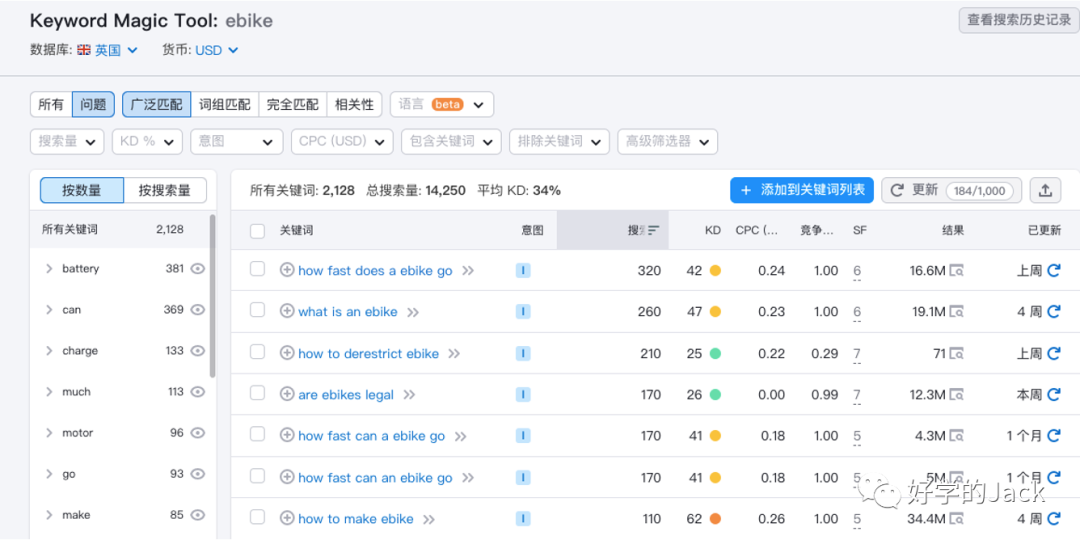Viewport: 1080px width, 540px height.
Task: Add 'how fast can a ebike go' via plus icon
Action: coord(287,435)
